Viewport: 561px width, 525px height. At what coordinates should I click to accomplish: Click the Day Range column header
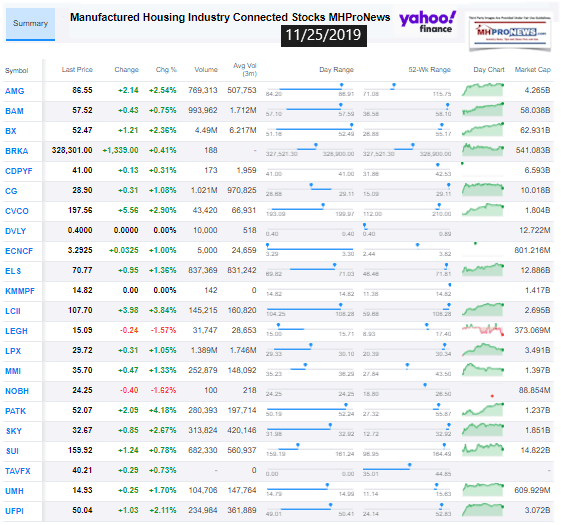click(336, 69)
